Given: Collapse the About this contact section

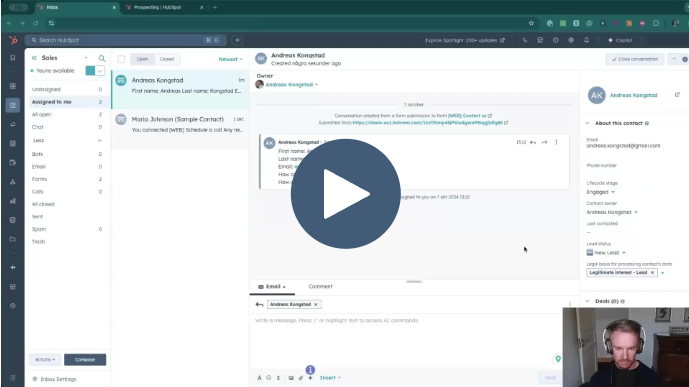Looking at the screenshot, I should tap(588, 123).
